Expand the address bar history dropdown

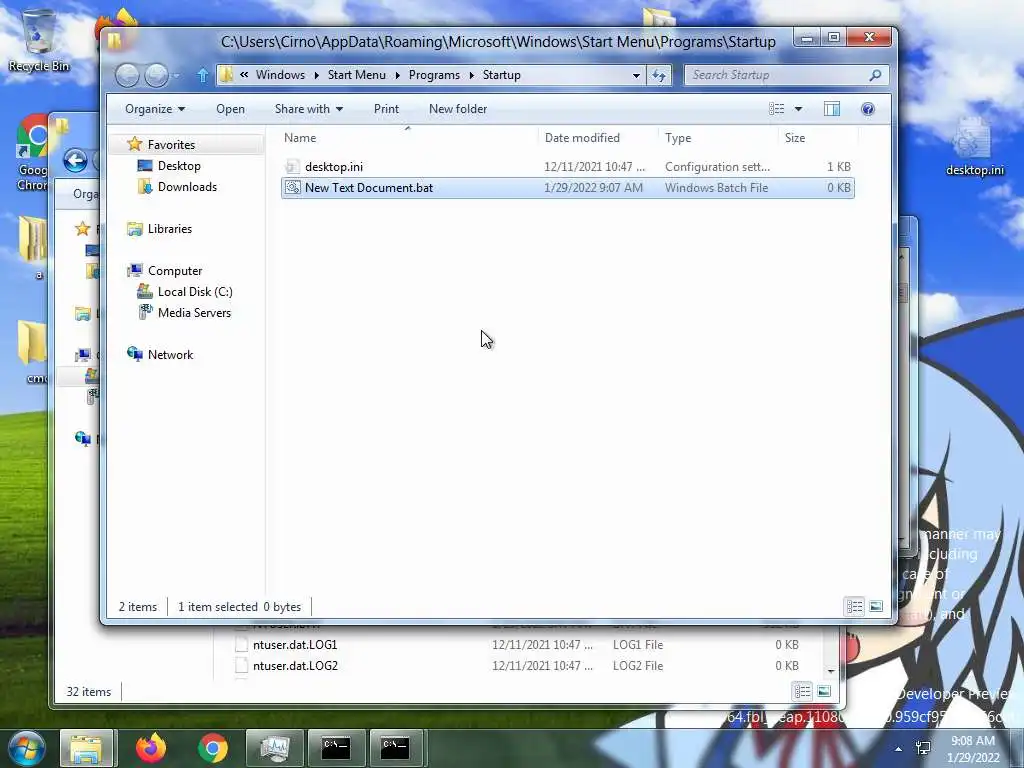pos(636,76)
